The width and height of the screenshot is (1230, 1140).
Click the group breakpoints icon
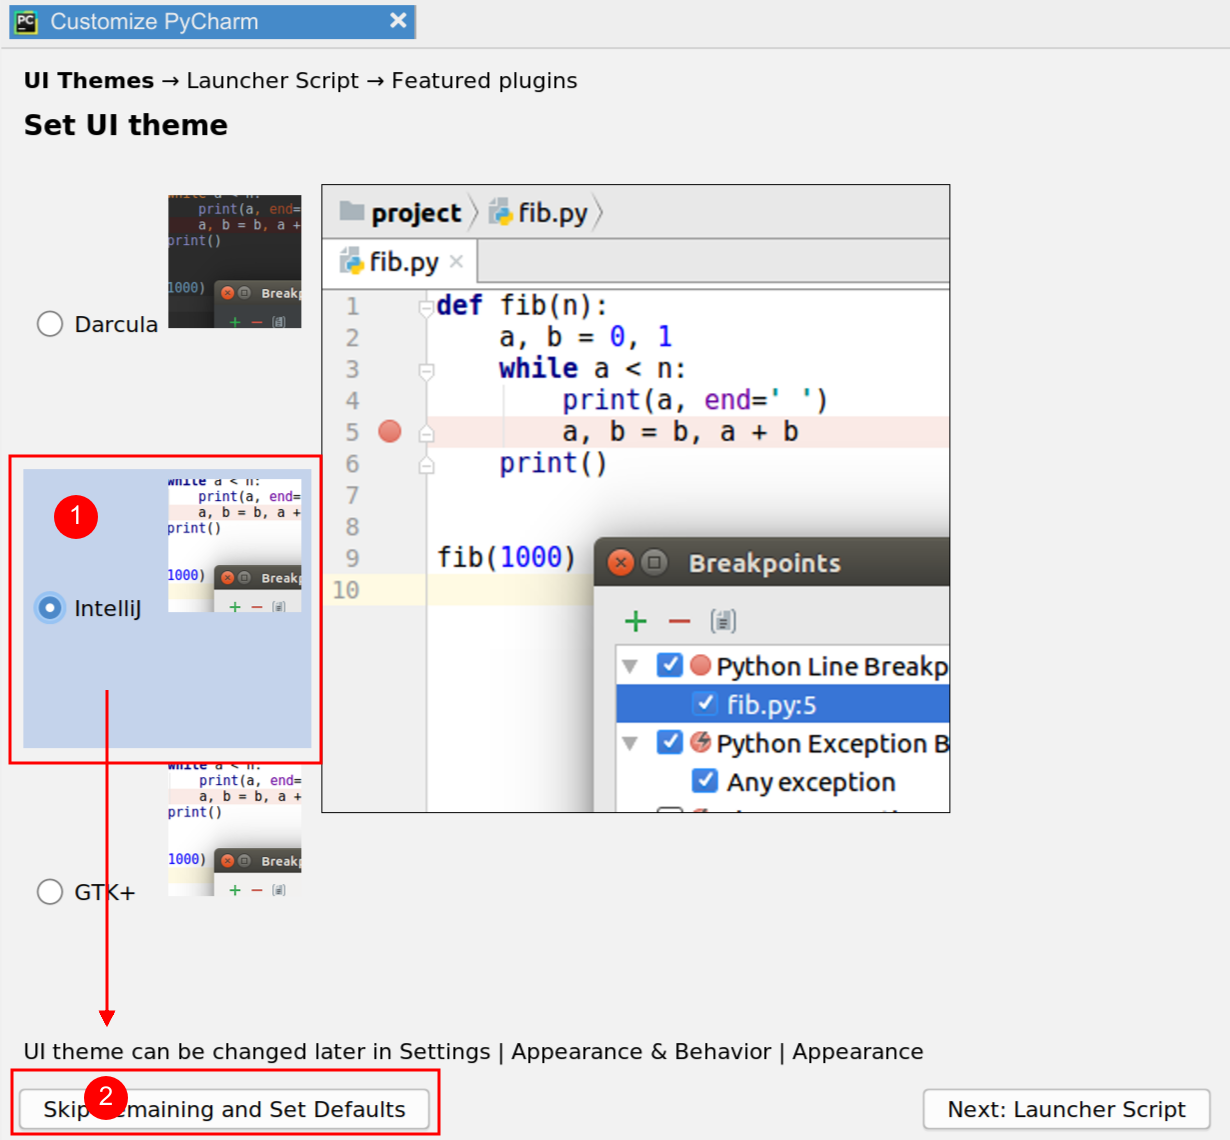click(723, 621)
